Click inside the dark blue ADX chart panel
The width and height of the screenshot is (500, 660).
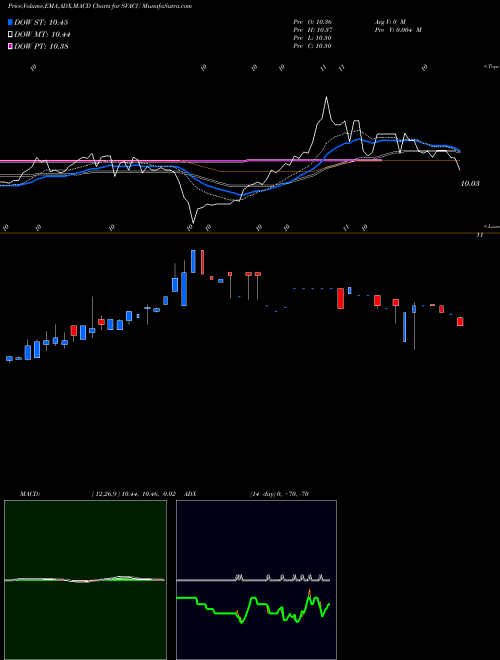pyautogui.click(x=256, y=580)
